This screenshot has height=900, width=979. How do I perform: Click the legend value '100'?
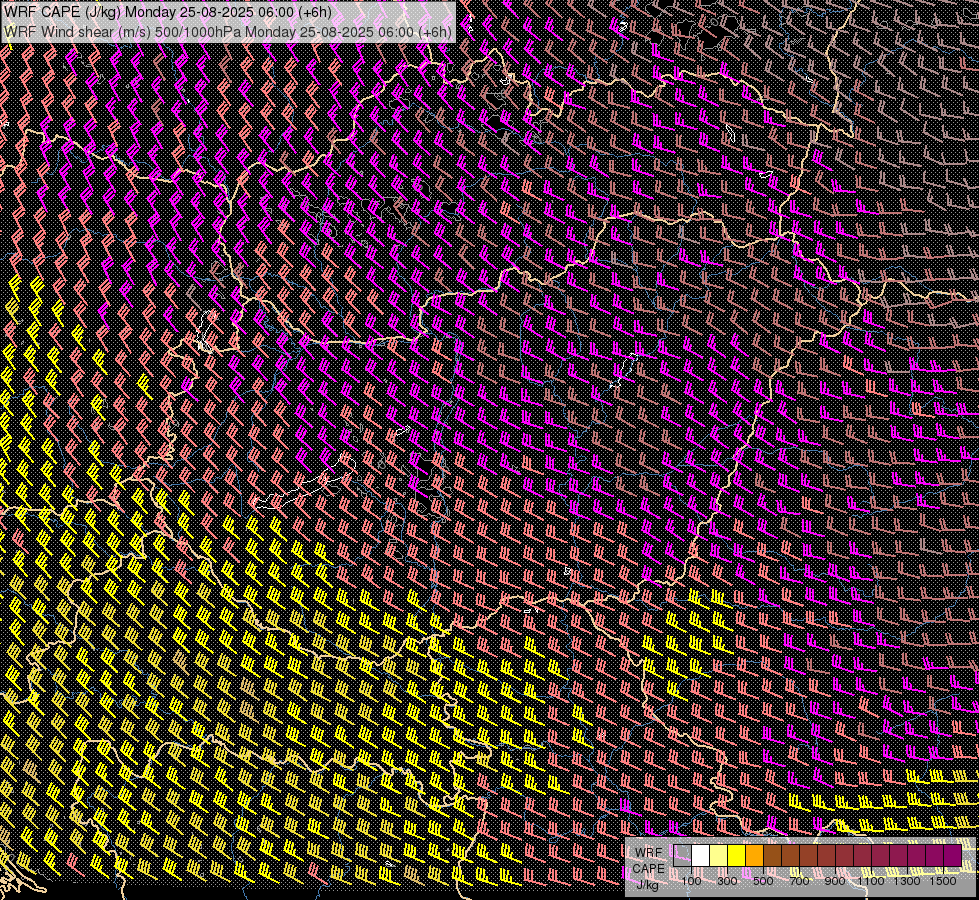click(x=692, y=881)
